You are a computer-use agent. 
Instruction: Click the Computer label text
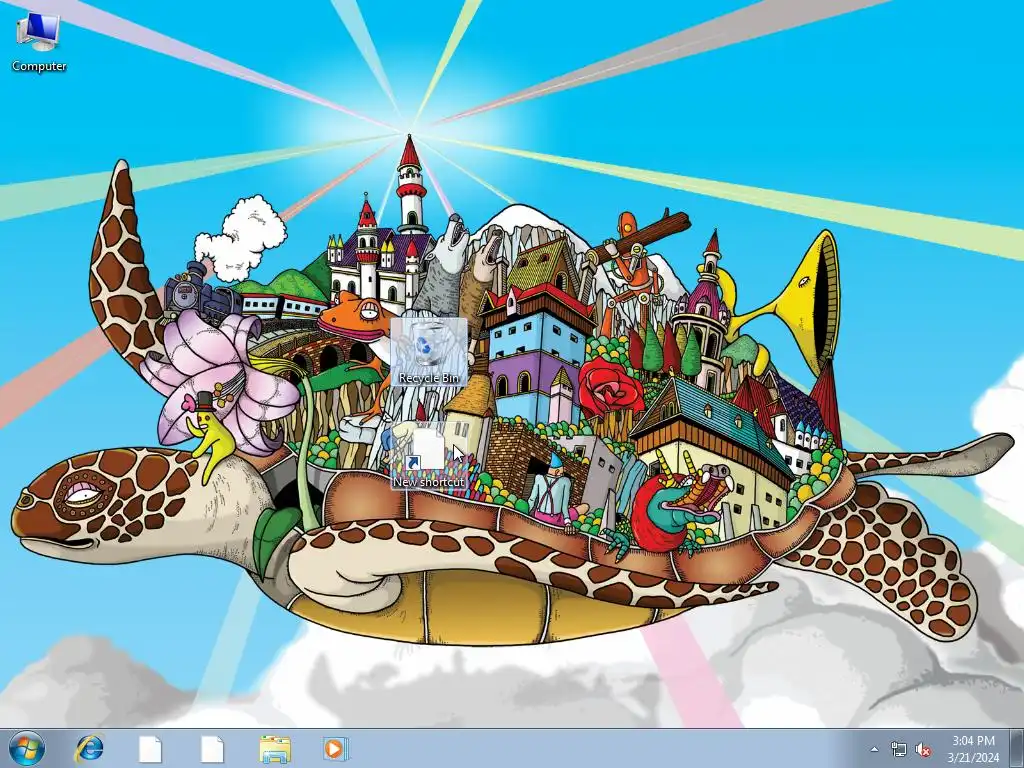39,66
